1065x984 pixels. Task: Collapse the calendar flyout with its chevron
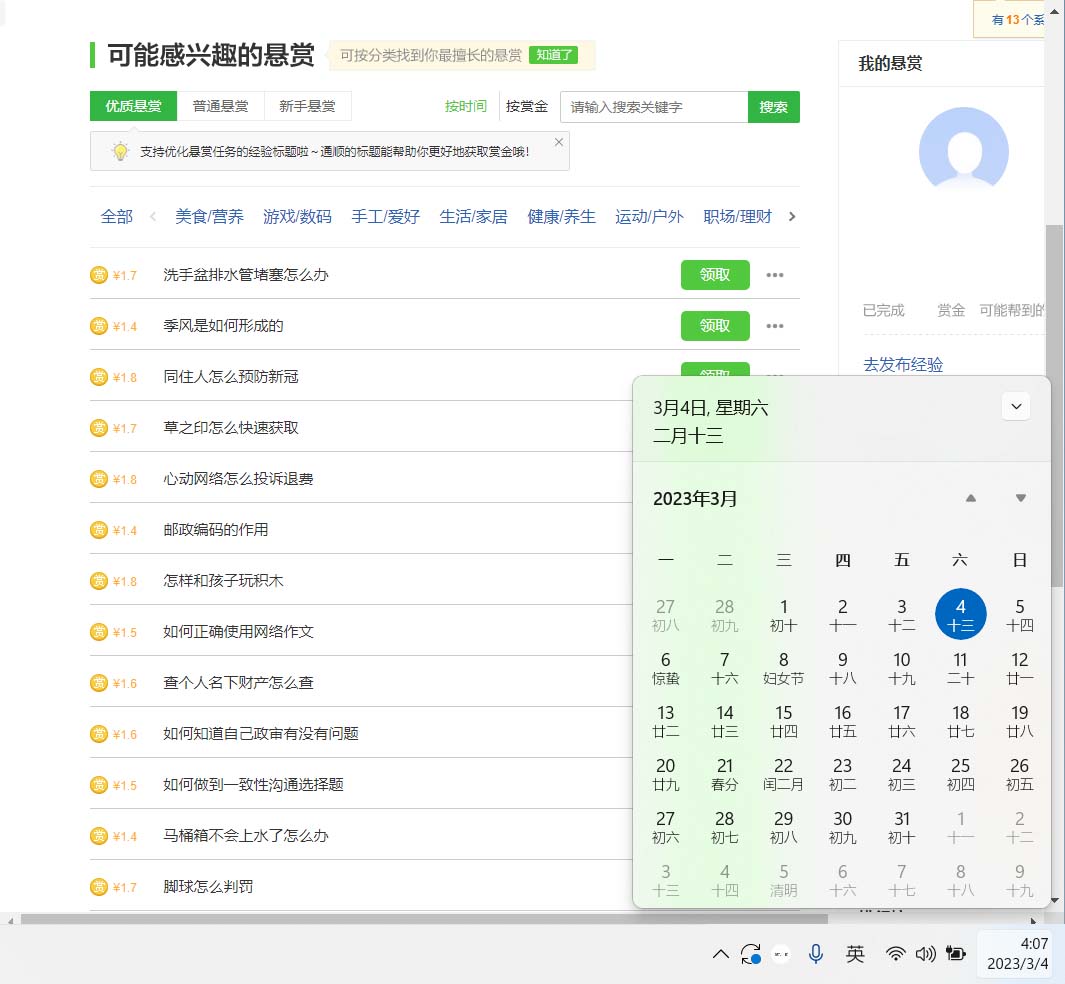1016,407
